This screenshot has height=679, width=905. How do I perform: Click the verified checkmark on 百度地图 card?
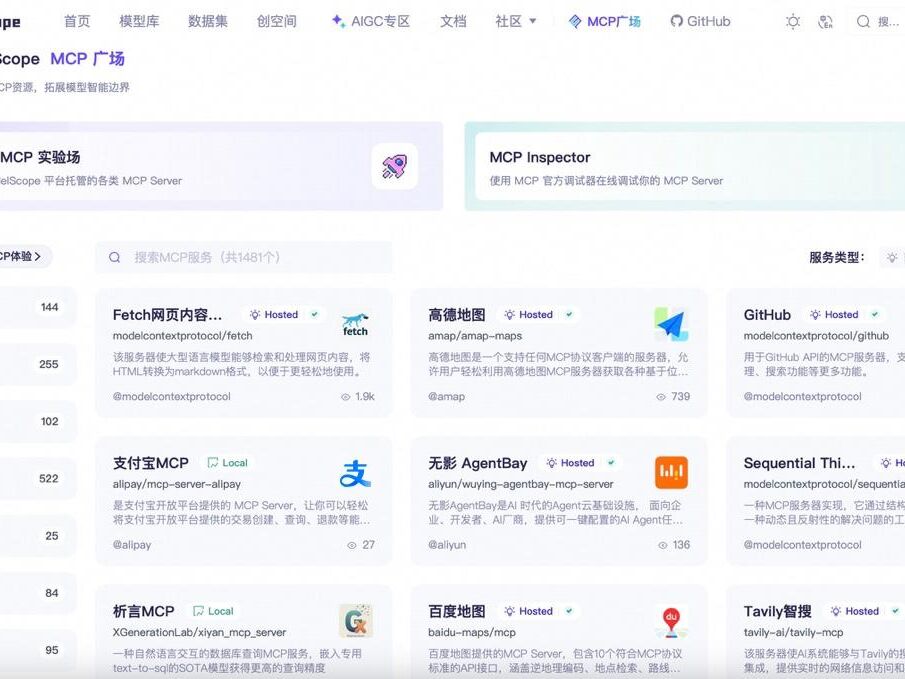(569, 611)
